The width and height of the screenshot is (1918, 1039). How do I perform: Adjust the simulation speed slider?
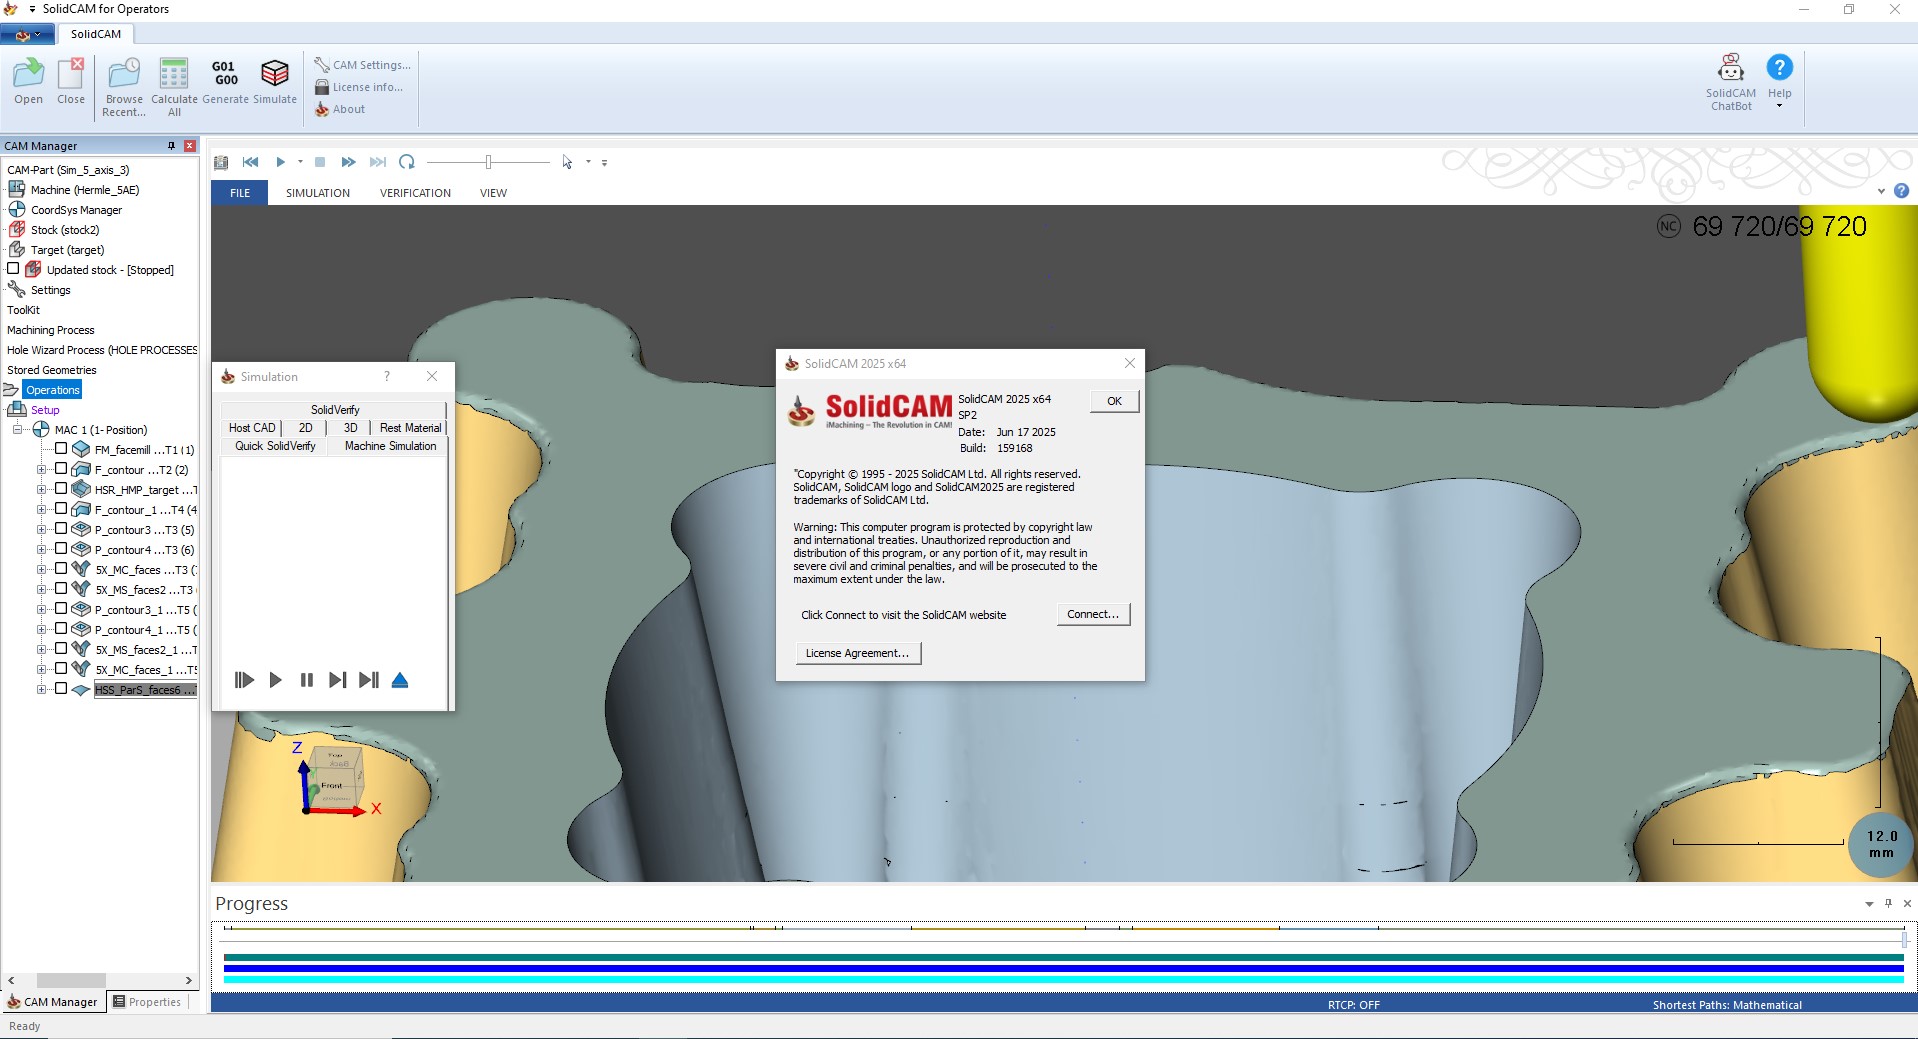pos(488,162)
